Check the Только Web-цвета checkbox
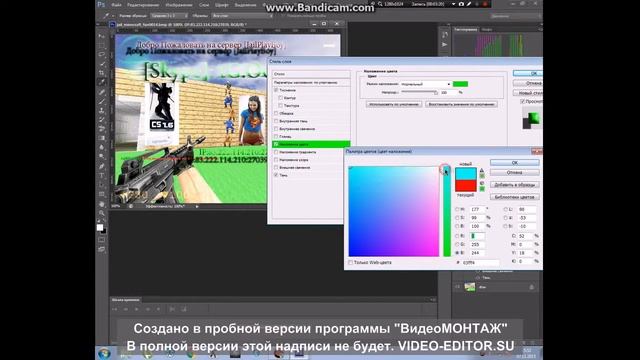The height and width of the screenshot is (360, 640). (x=350, y=262)
